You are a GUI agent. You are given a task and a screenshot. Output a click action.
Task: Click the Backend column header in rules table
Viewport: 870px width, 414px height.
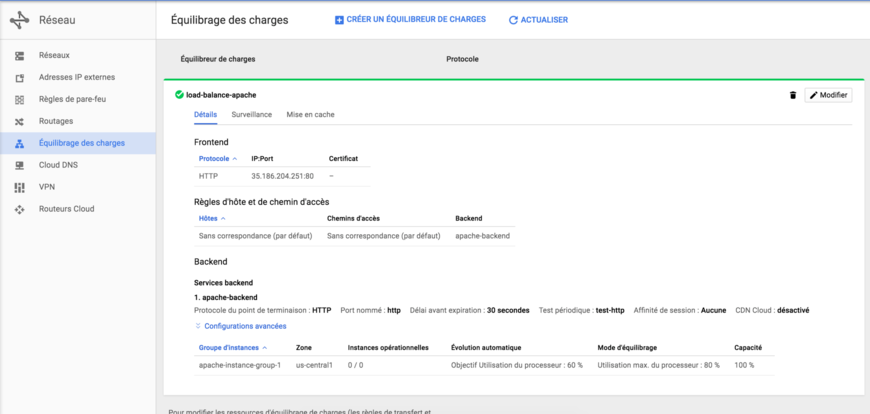tap(469, 219)
